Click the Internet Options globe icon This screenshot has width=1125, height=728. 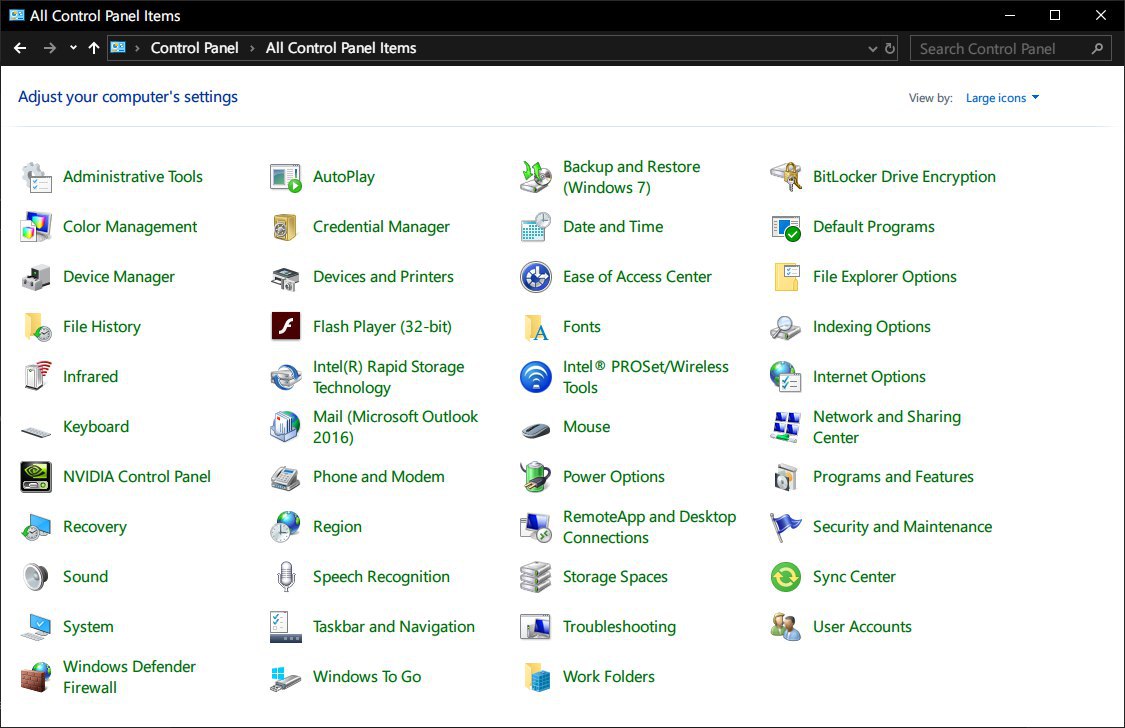tap(786, 377)
